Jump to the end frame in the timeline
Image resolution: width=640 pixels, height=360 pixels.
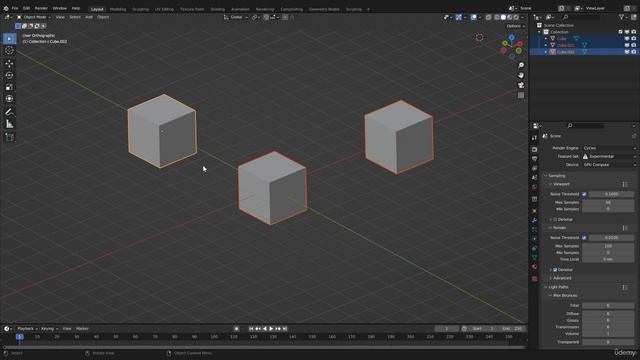pos(285,329)
